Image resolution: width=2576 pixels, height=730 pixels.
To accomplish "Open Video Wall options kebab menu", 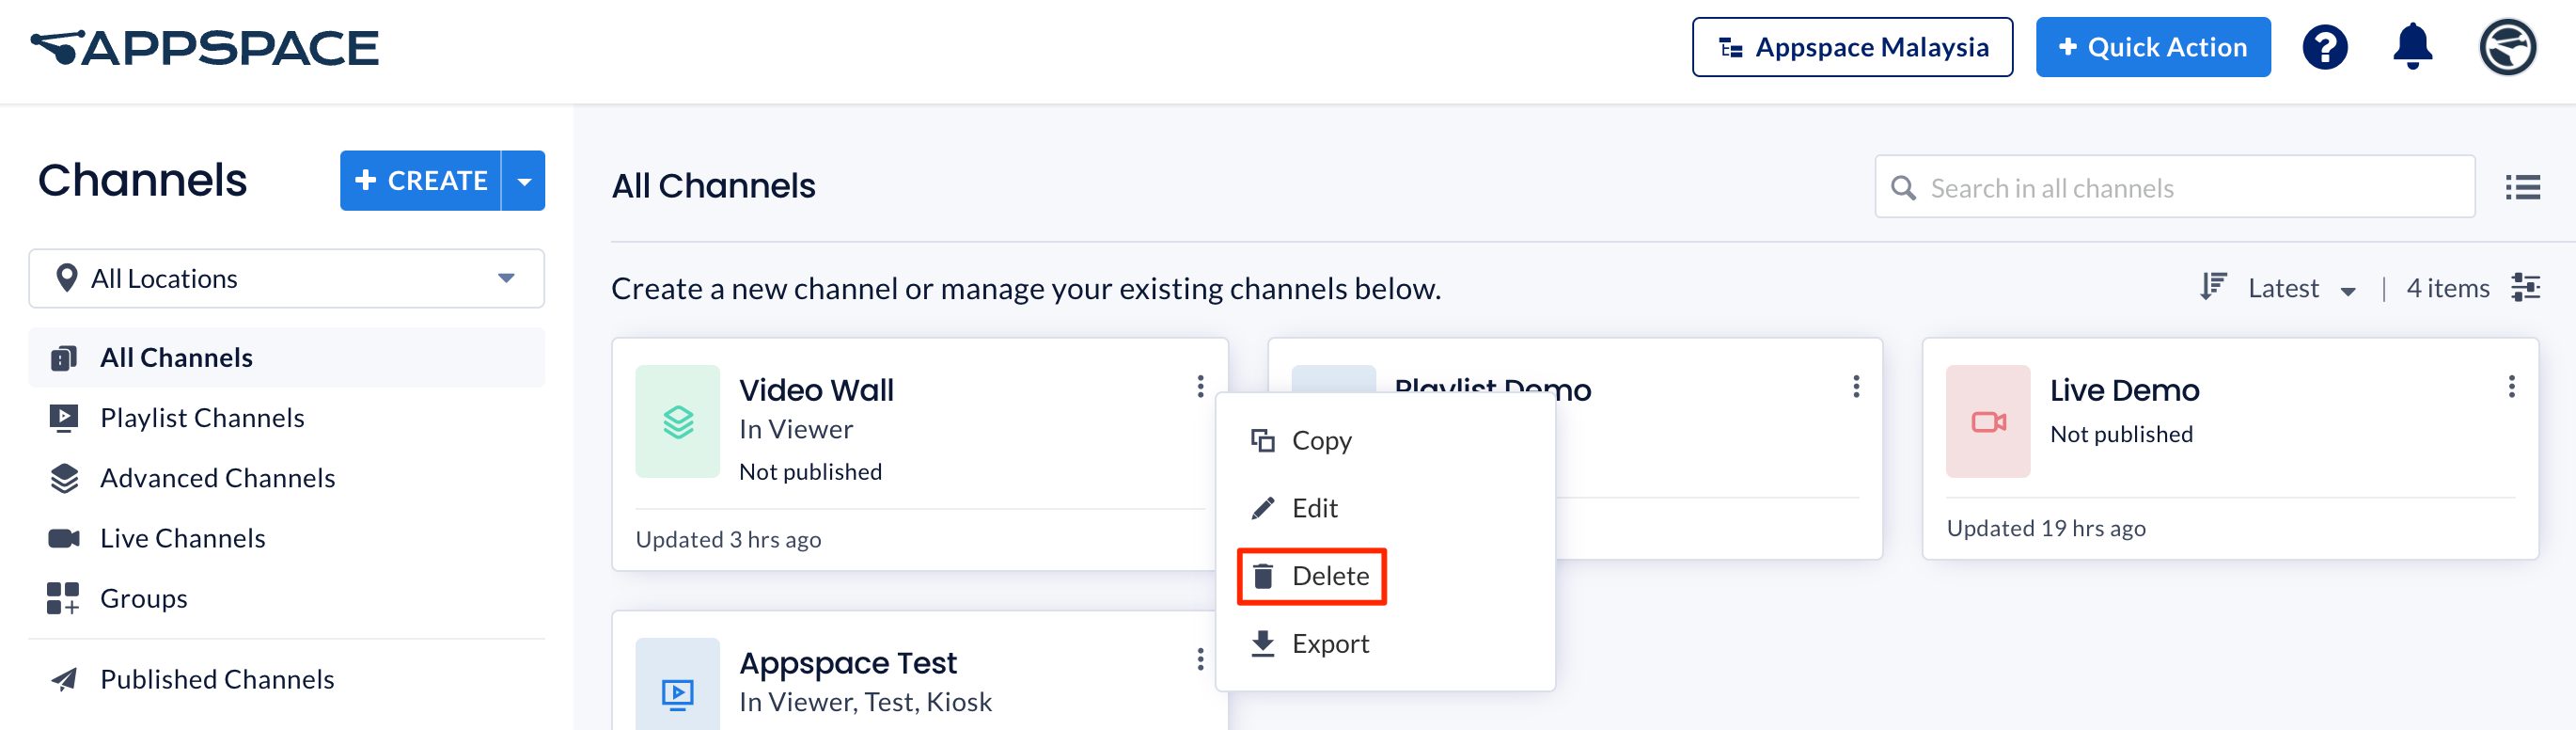I will tap(1200, 387).
